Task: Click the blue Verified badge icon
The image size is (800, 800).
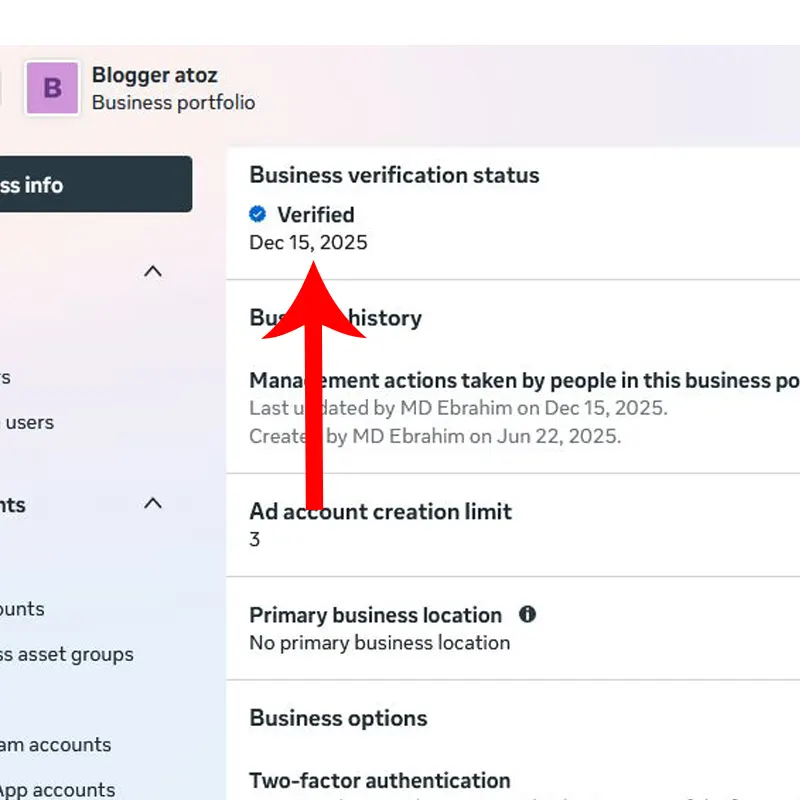Action: point(258,214)
